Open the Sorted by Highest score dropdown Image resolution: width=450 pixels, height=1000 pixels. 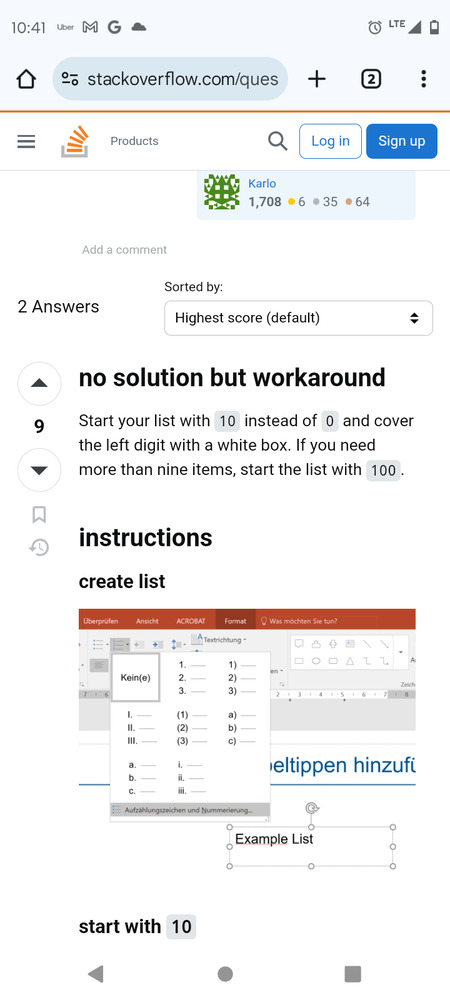(298, 318)
